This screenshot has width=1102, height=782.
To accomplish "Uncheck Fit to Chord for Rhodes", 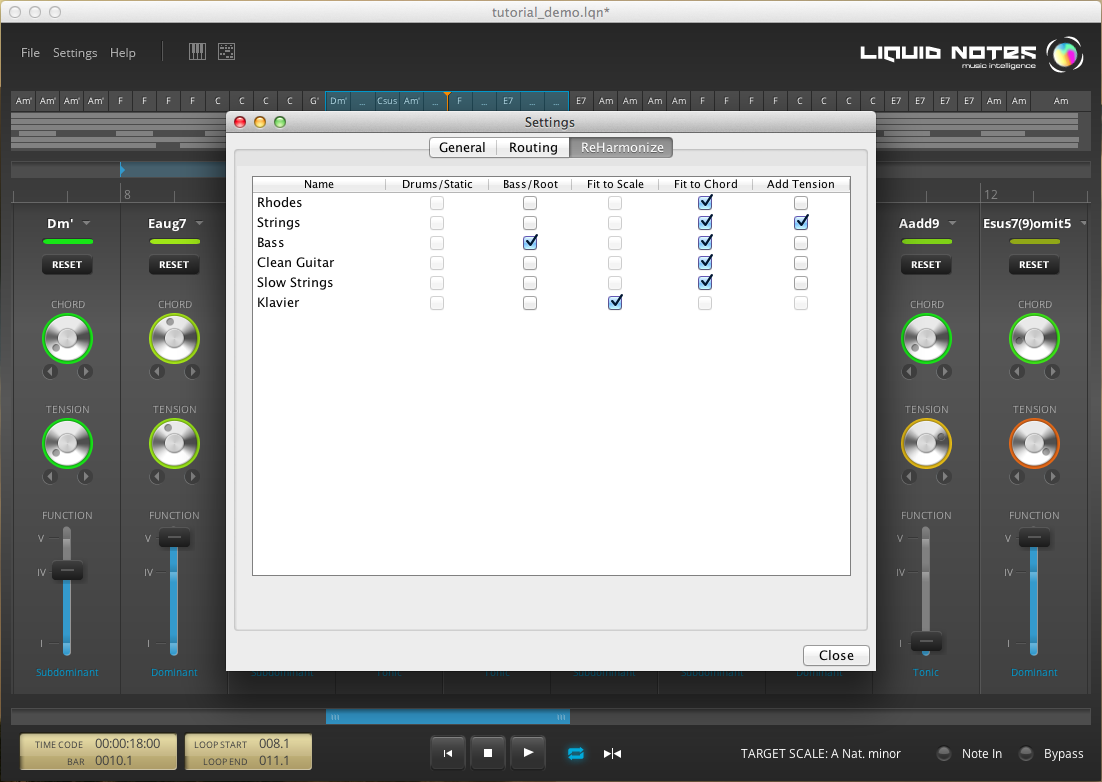I will click(705, 202).
